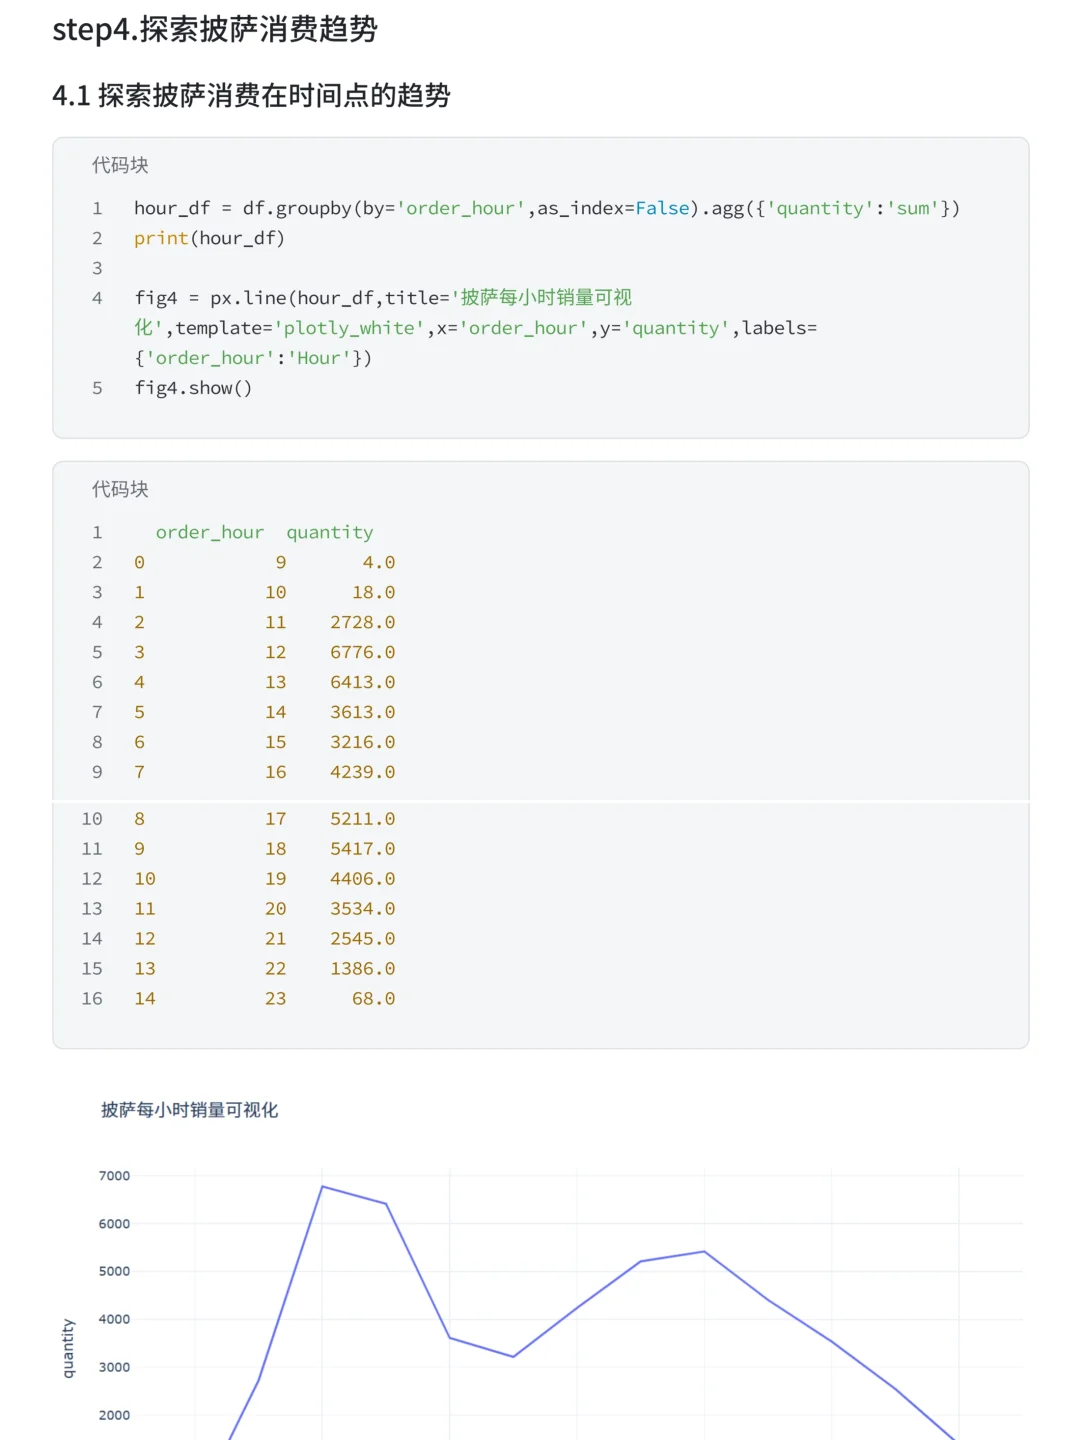Click the order_hour column header

coord(210,533)
